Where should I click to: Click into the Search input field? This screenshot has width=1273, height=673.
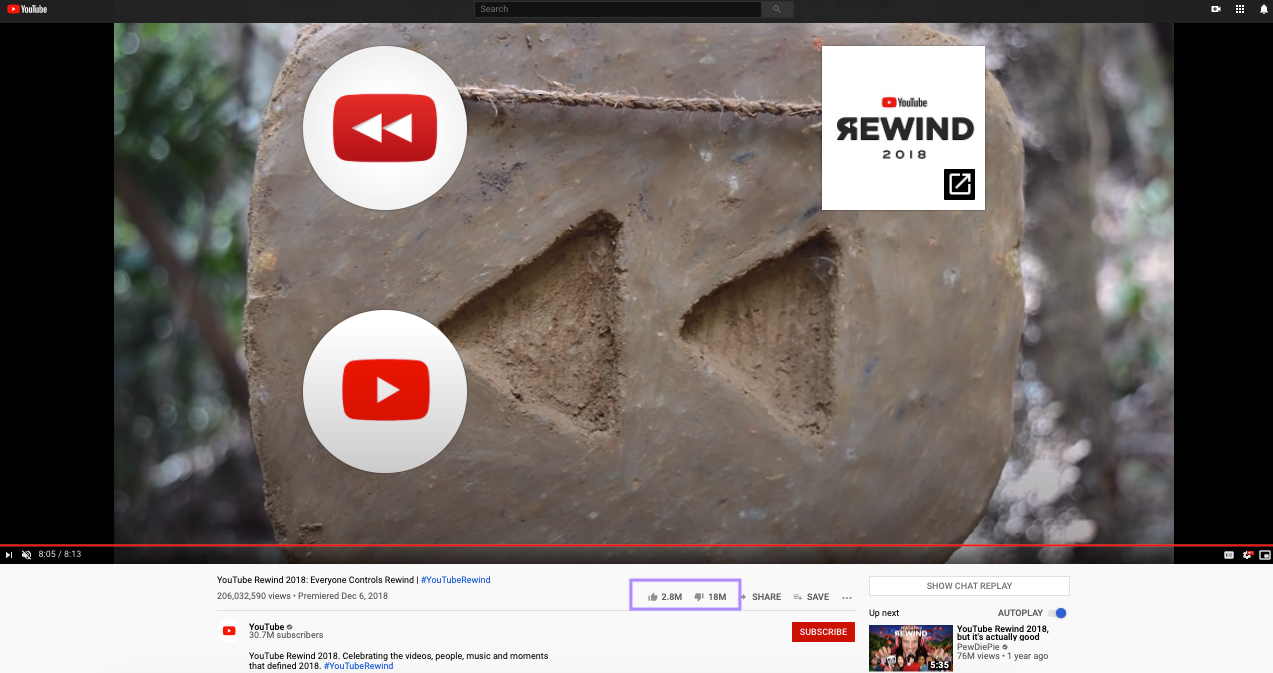618,9
